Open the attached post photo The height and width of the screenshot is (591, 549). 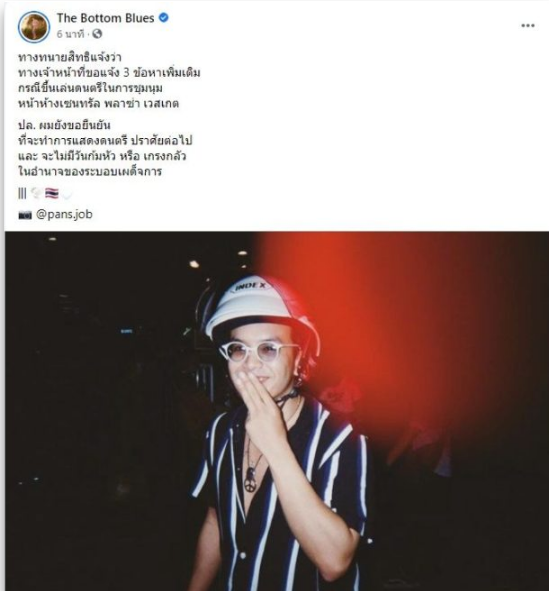pos(277,411)
